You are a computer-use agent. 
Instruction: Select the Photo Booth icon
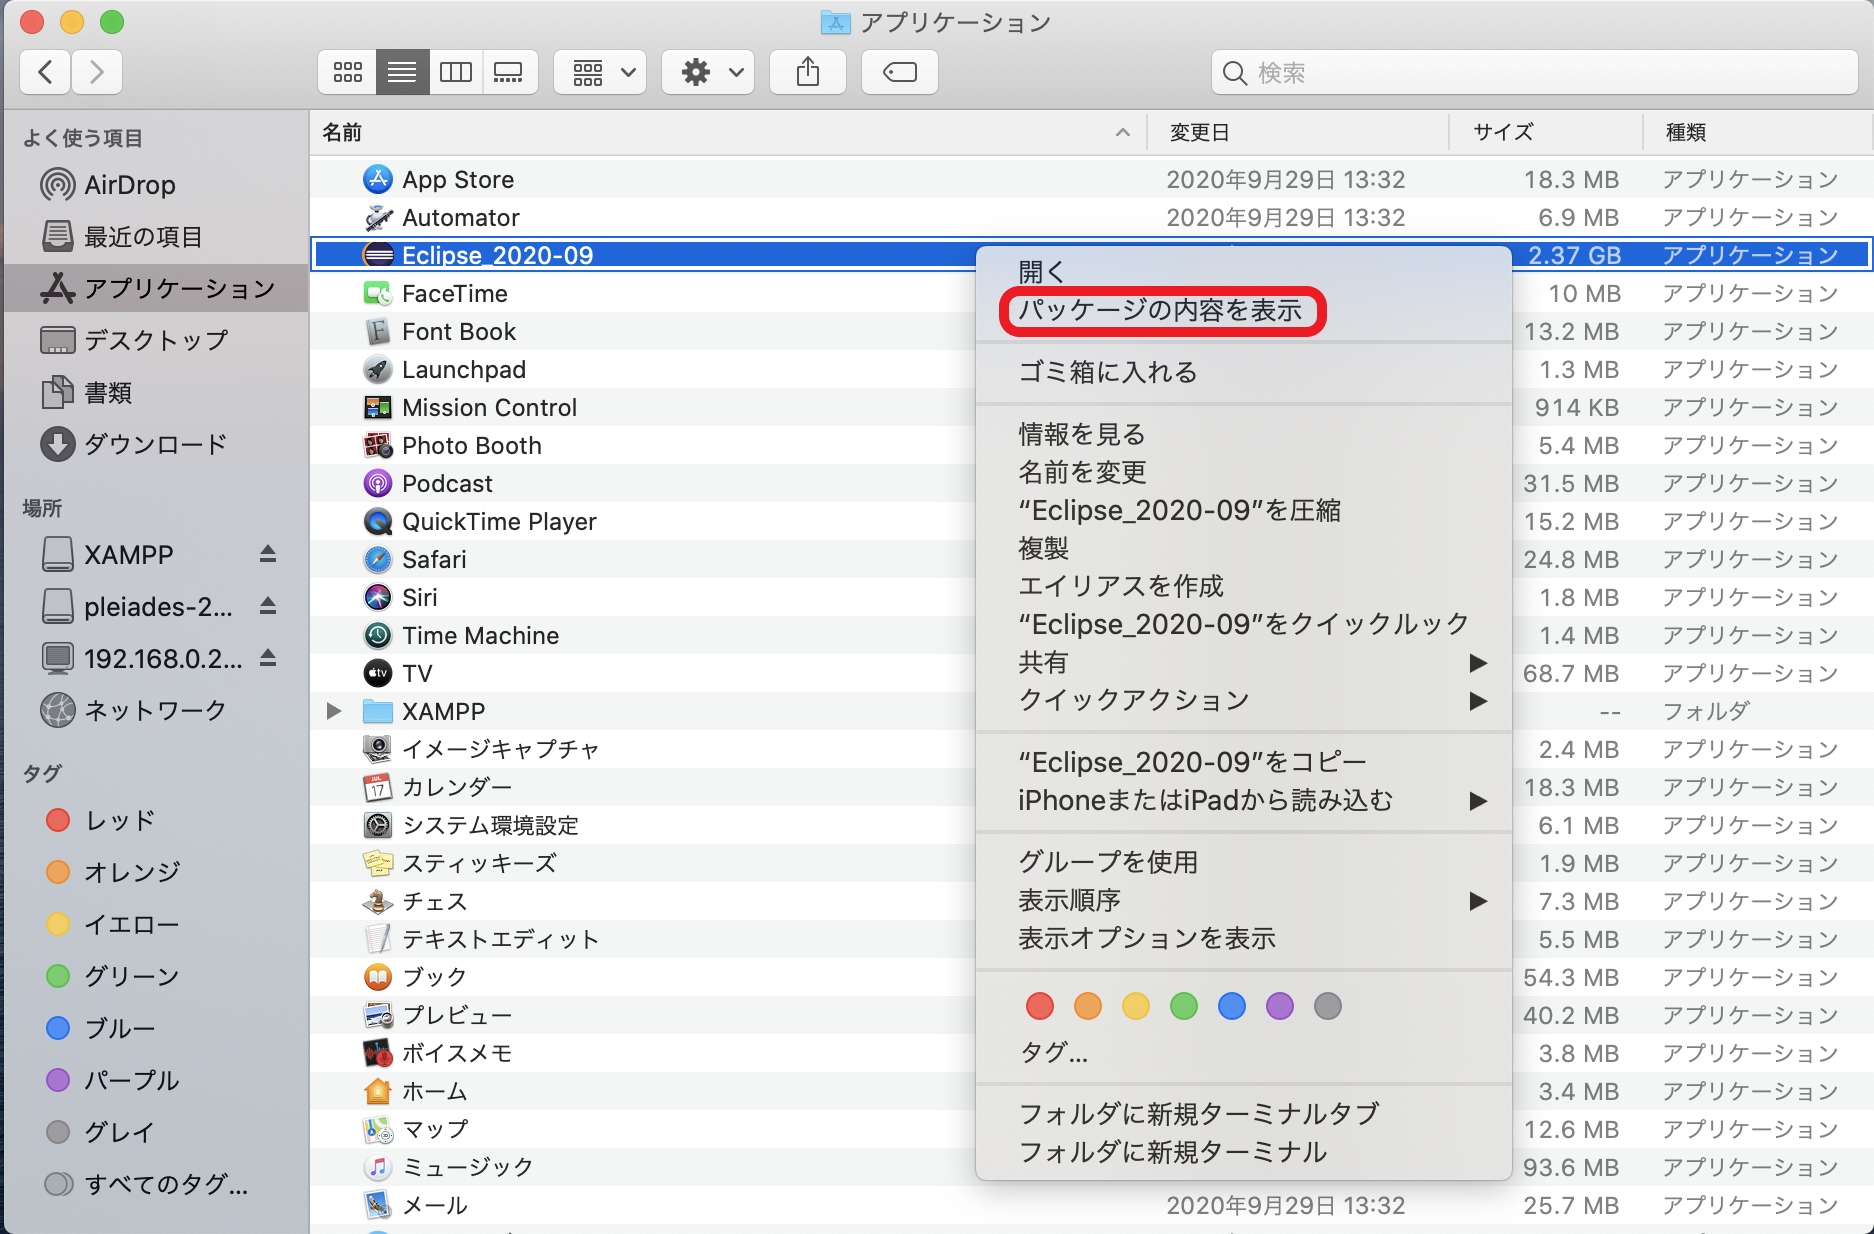coord(377,445)
